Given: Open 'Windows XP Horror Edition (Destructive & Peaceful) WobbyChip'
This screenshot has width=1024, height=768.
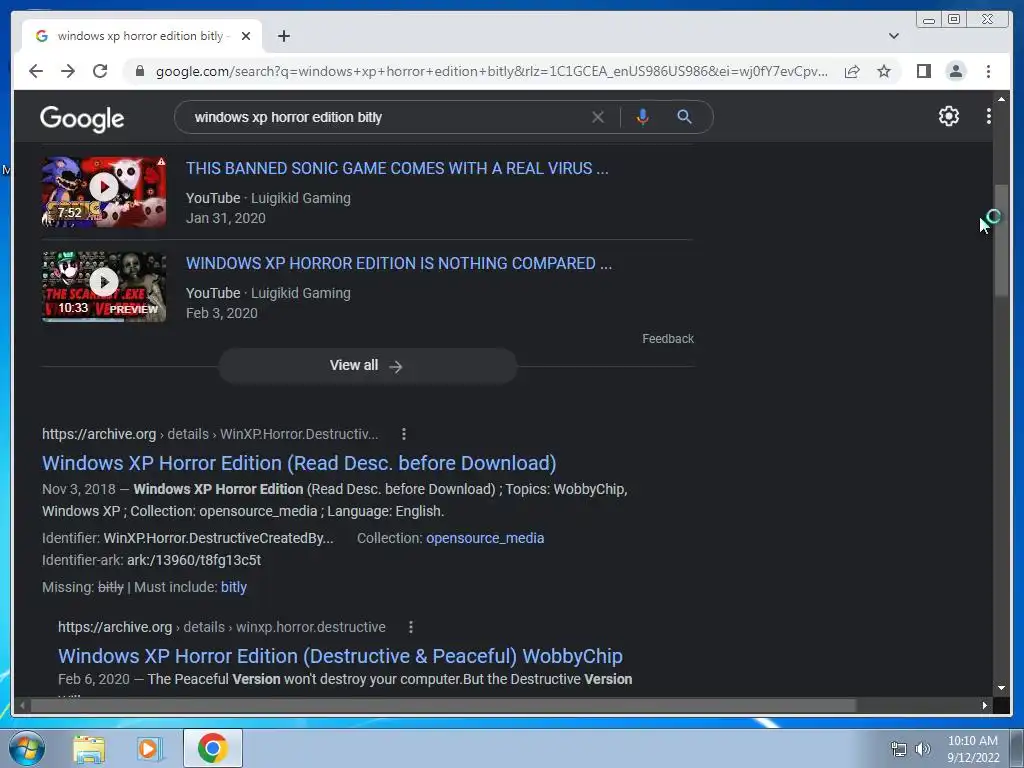Looking at the screenshot, I should (340, 656).
